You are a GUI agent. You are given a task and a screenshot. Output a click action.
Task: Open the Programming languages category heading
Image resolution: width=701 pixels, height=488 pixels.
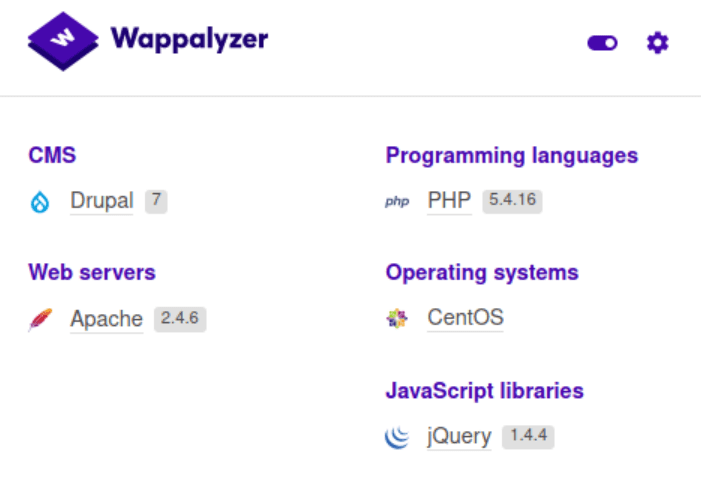pos(512,156)
